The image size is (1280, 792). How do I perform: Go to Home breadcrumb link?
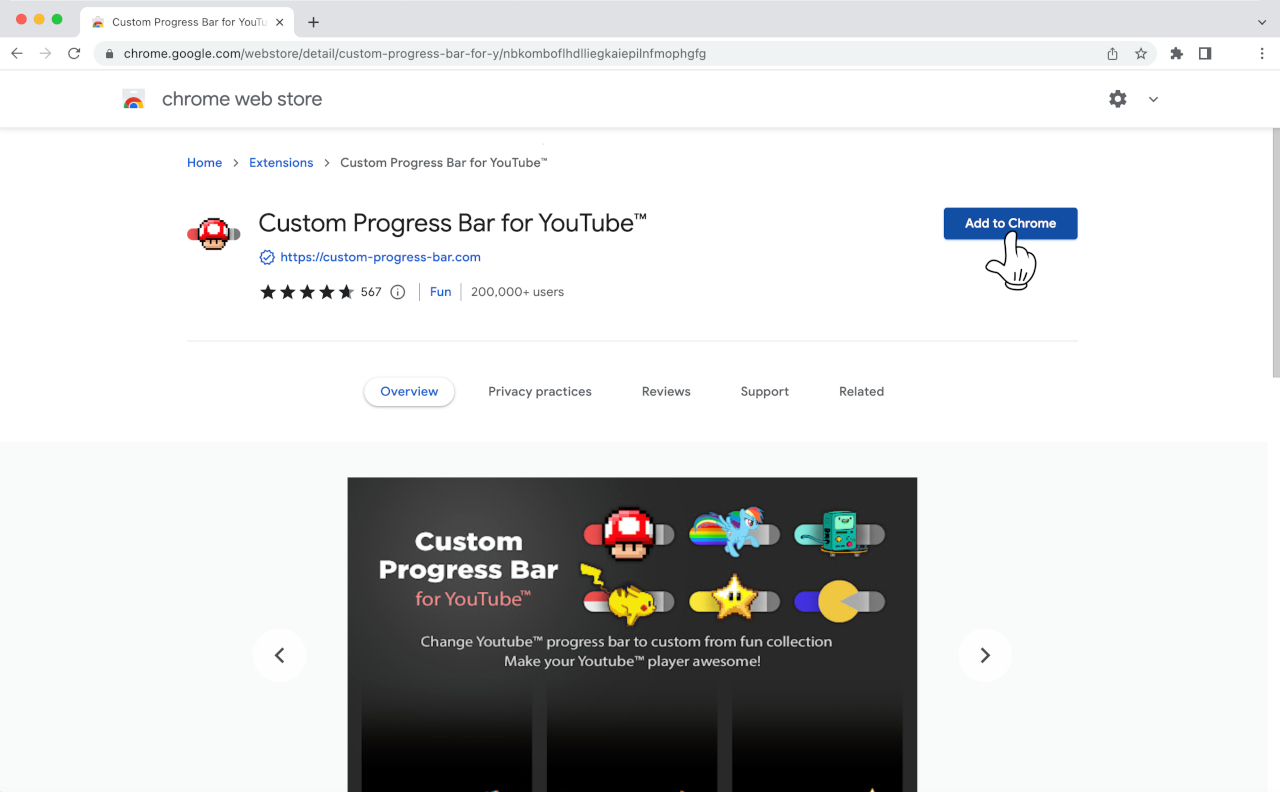[x=204, y=163]
